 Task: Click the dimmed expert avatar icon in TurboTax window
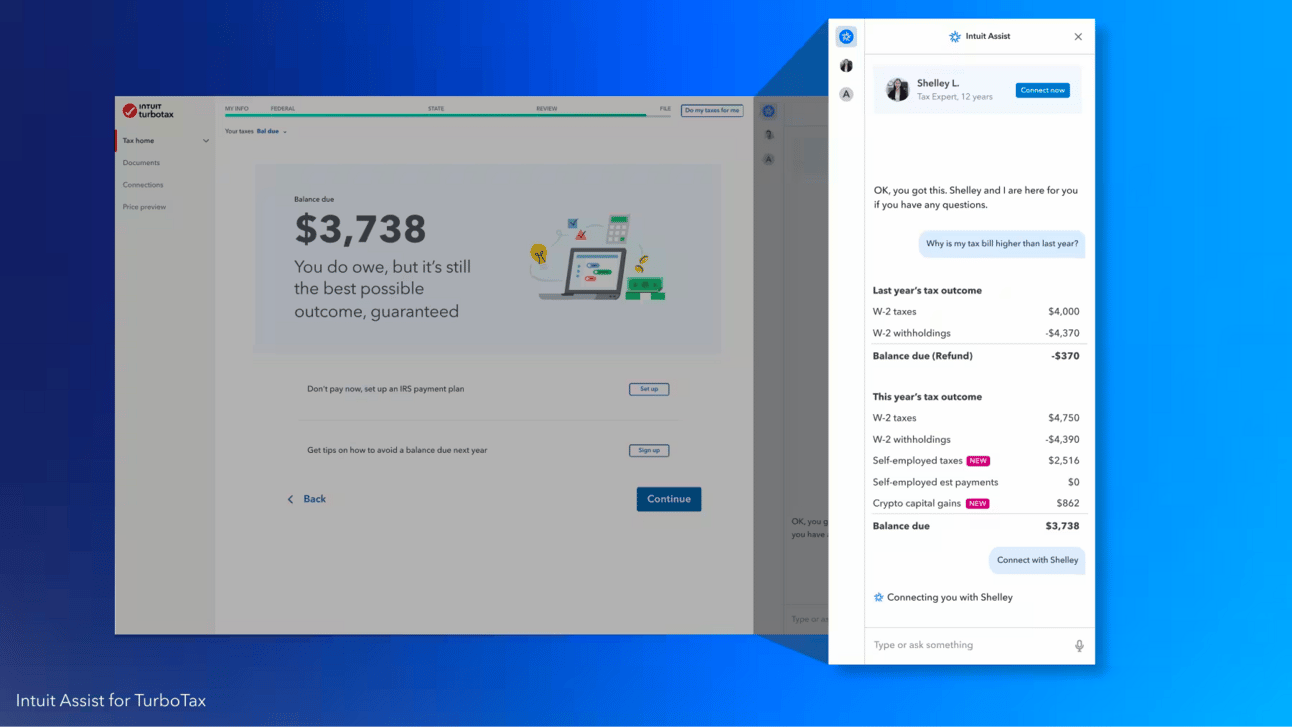point(768,134)
